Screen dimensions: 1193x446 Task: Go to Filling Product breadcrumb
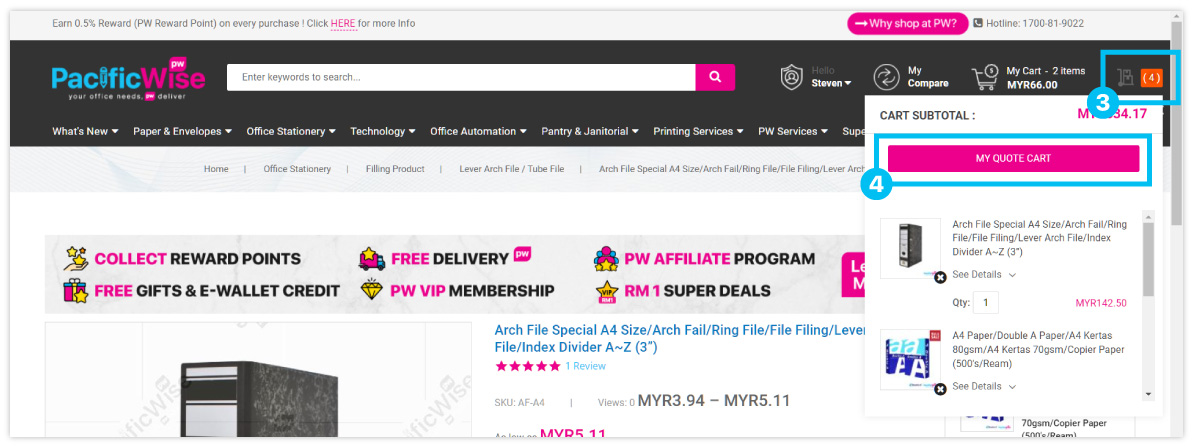click(395, 169)
